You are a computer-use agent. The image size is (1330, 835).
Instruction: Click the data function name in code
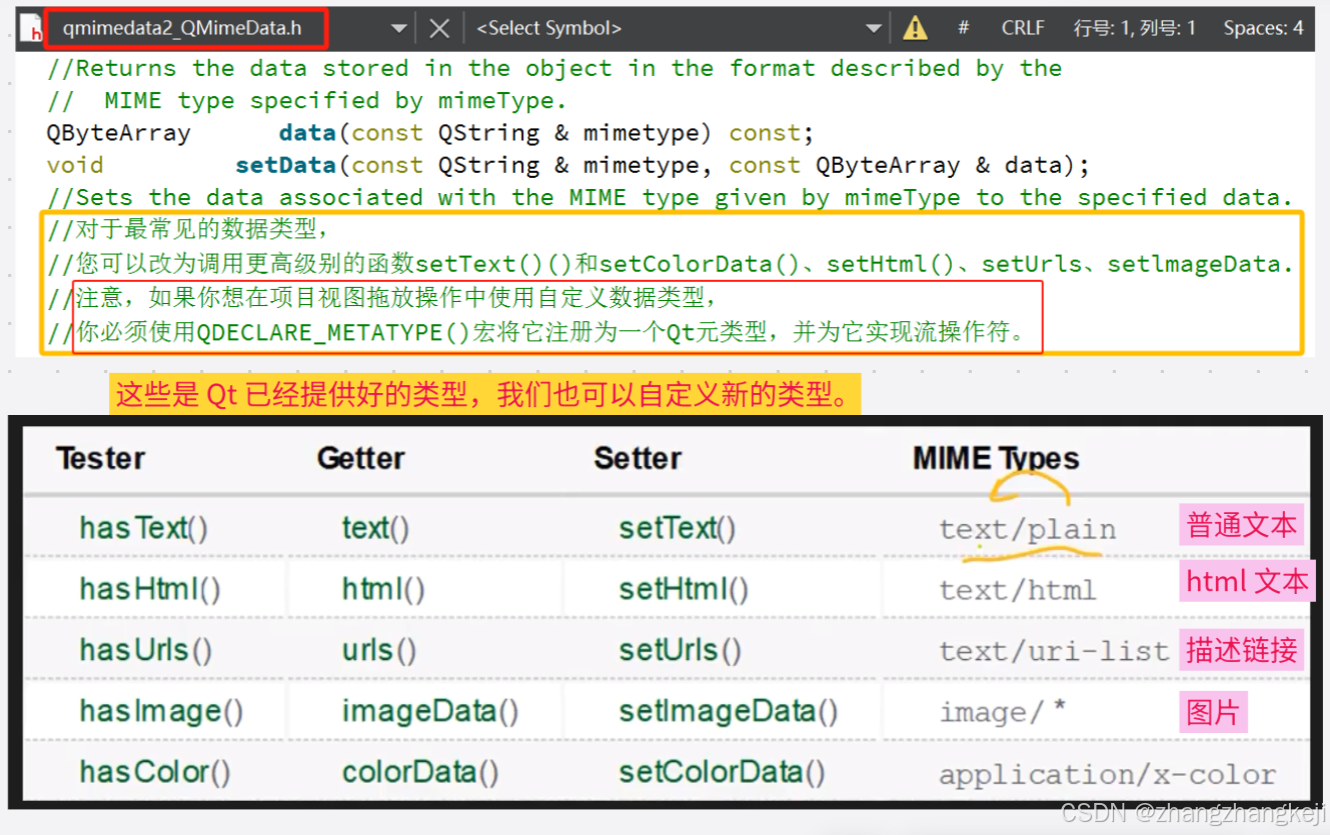pyautogui.click(x=307, y=133)
